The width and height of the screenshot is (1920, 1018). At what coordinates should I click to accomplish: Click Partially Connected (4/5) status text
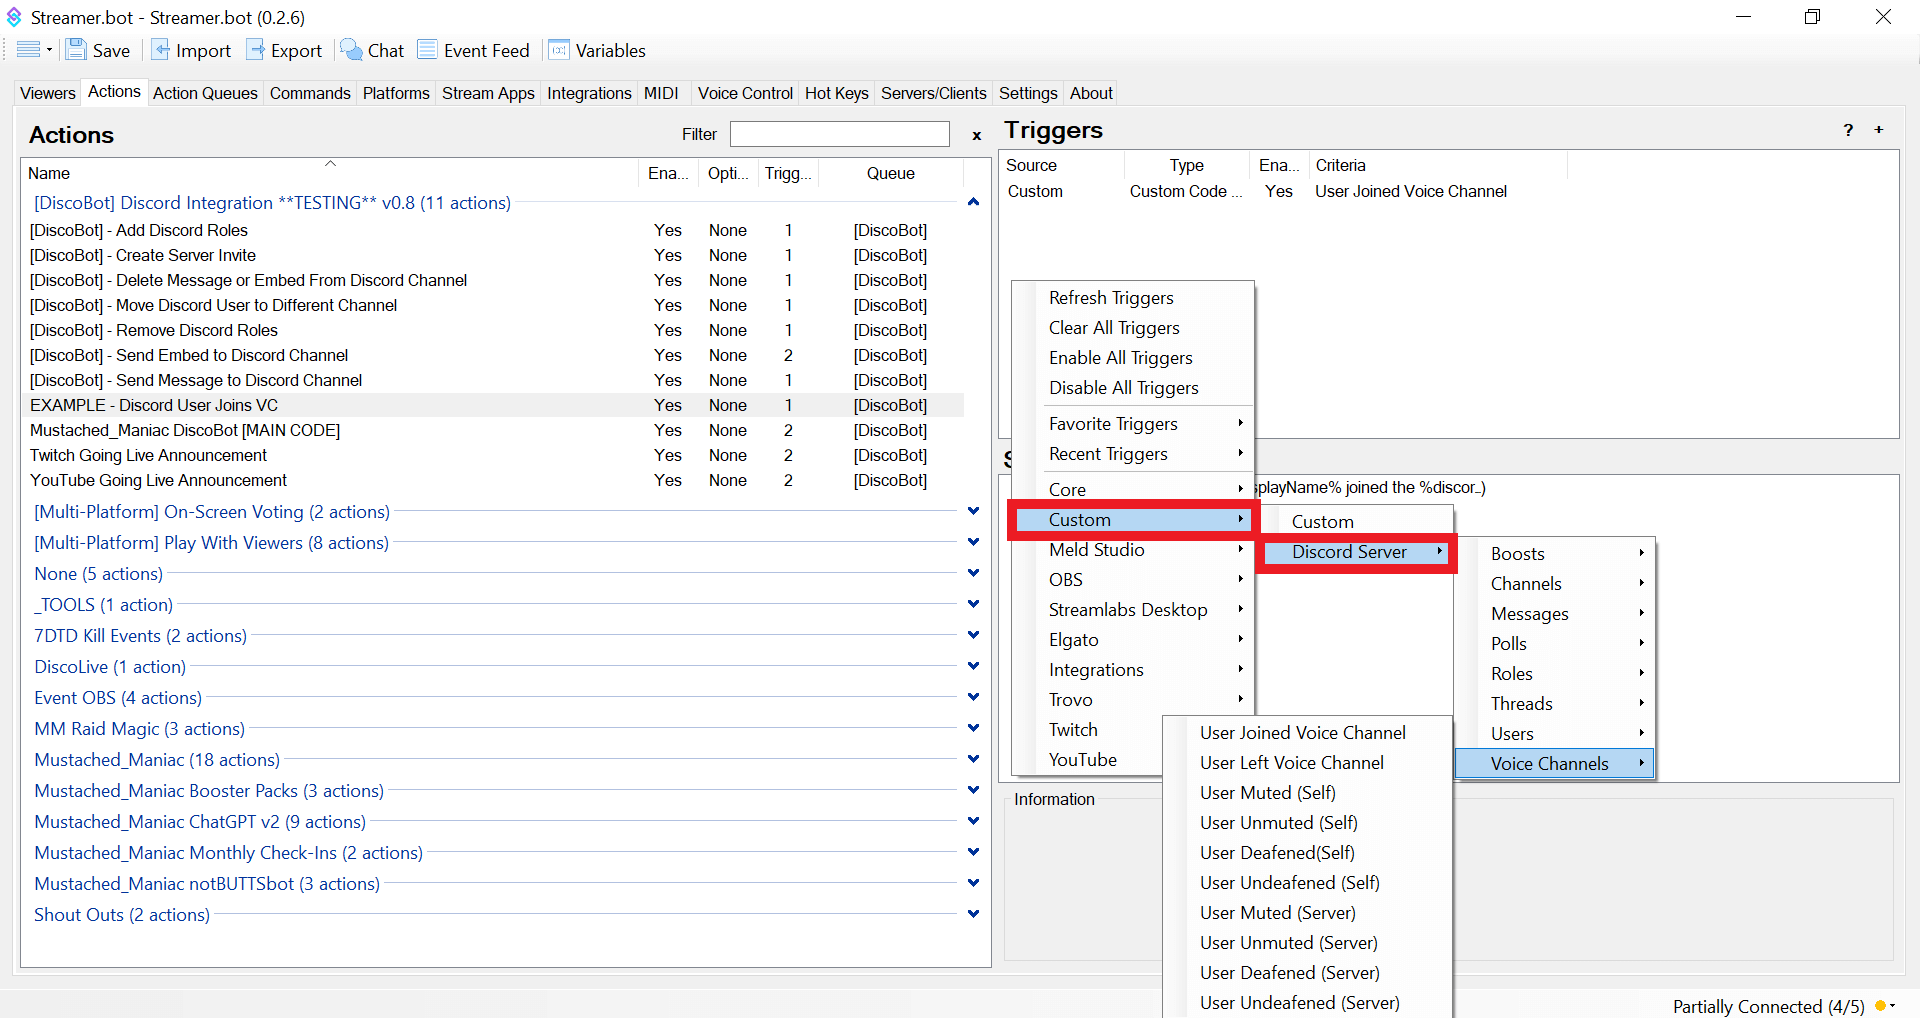click(1768, 1006)
